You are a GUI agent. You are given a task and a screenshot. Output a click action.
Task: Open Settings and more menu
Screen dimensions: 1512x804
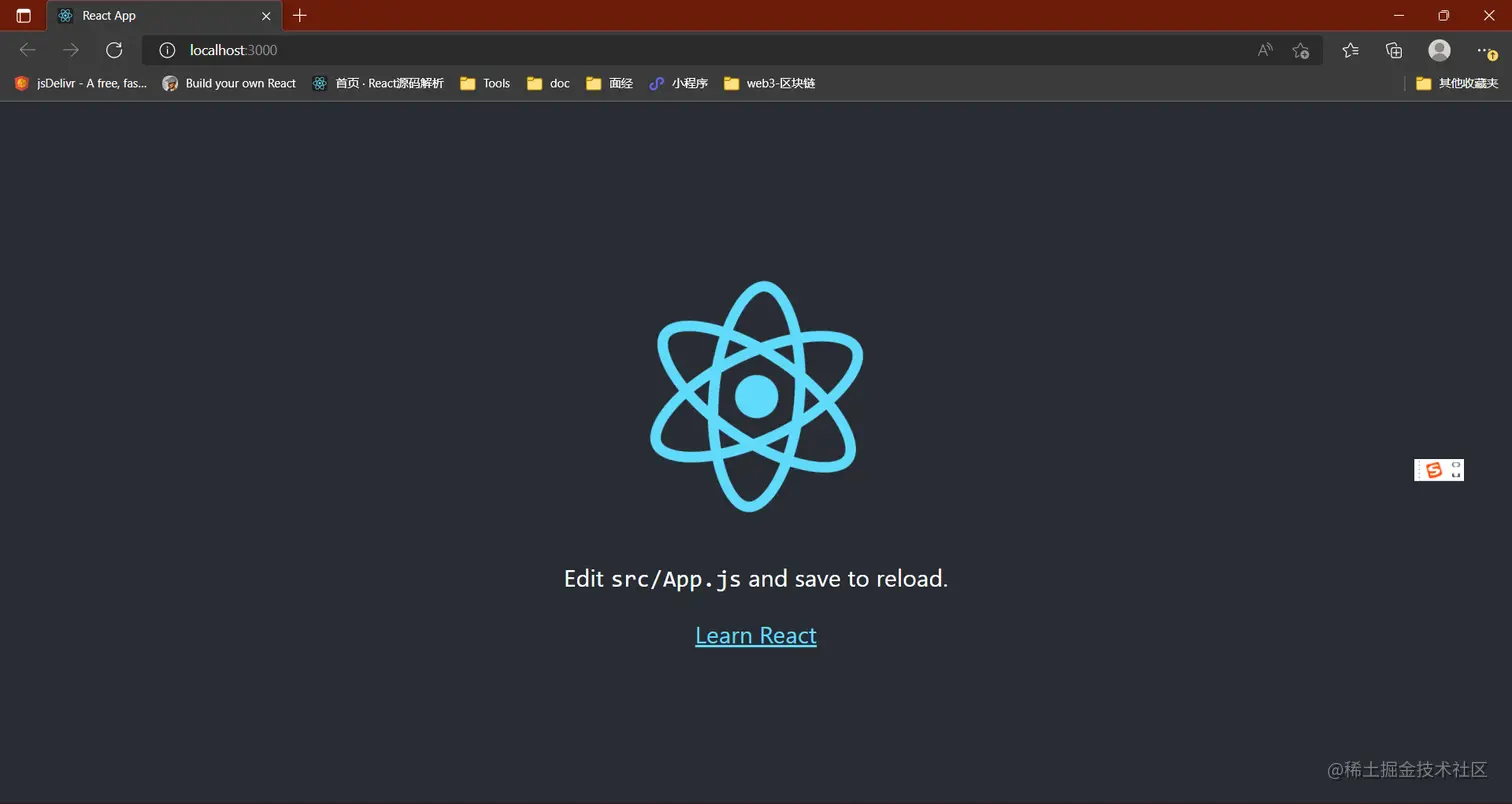pos(1486,50)
